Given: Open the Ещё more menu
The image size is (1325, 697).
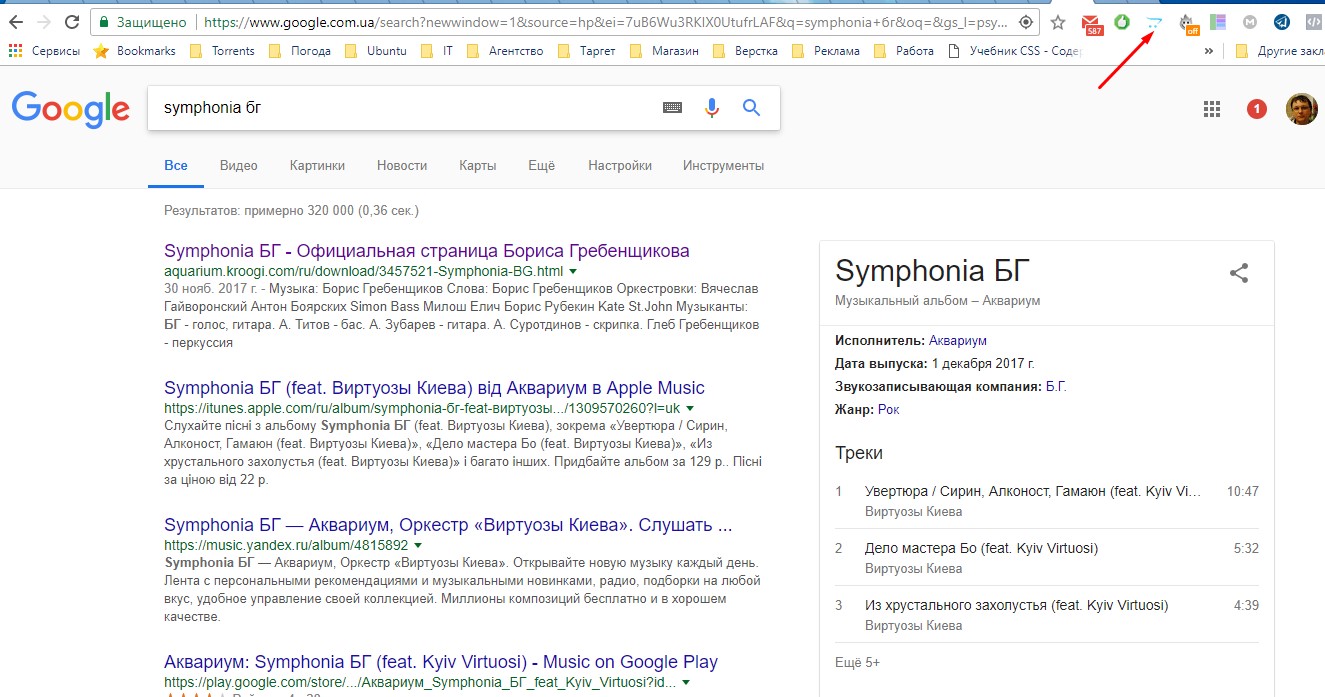Looking at the screenshot, I should pos(541,165).
